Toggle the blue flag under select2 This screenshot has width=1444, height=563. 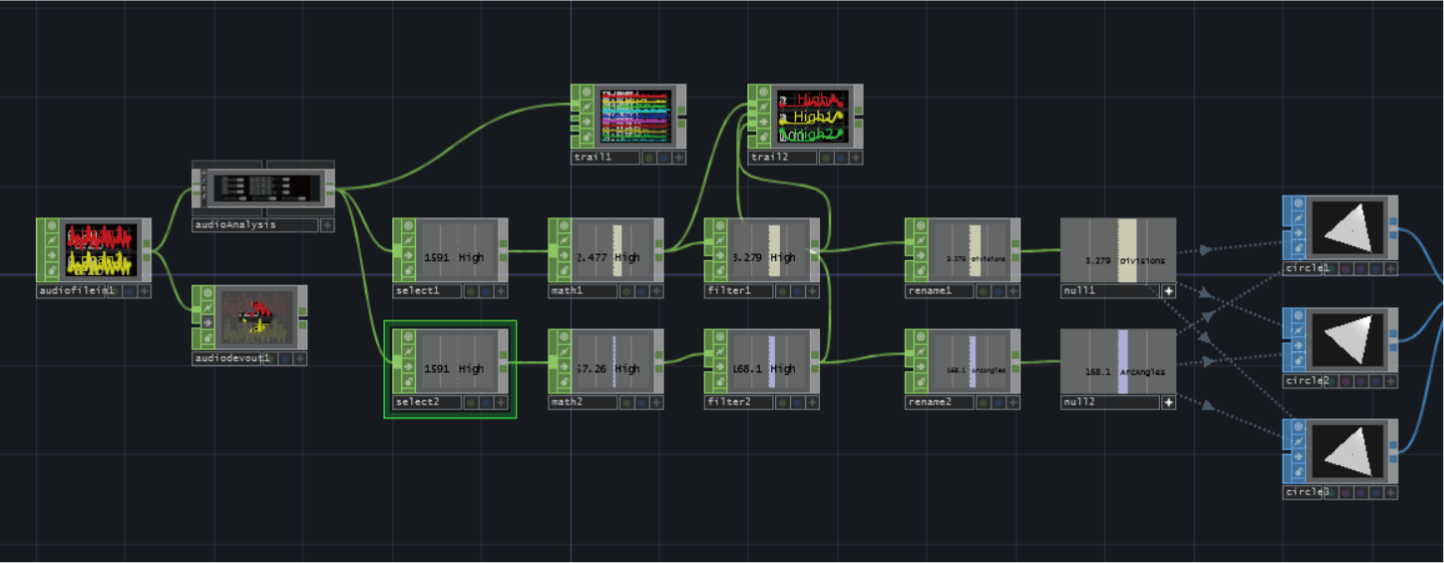[x=484, y=402]
